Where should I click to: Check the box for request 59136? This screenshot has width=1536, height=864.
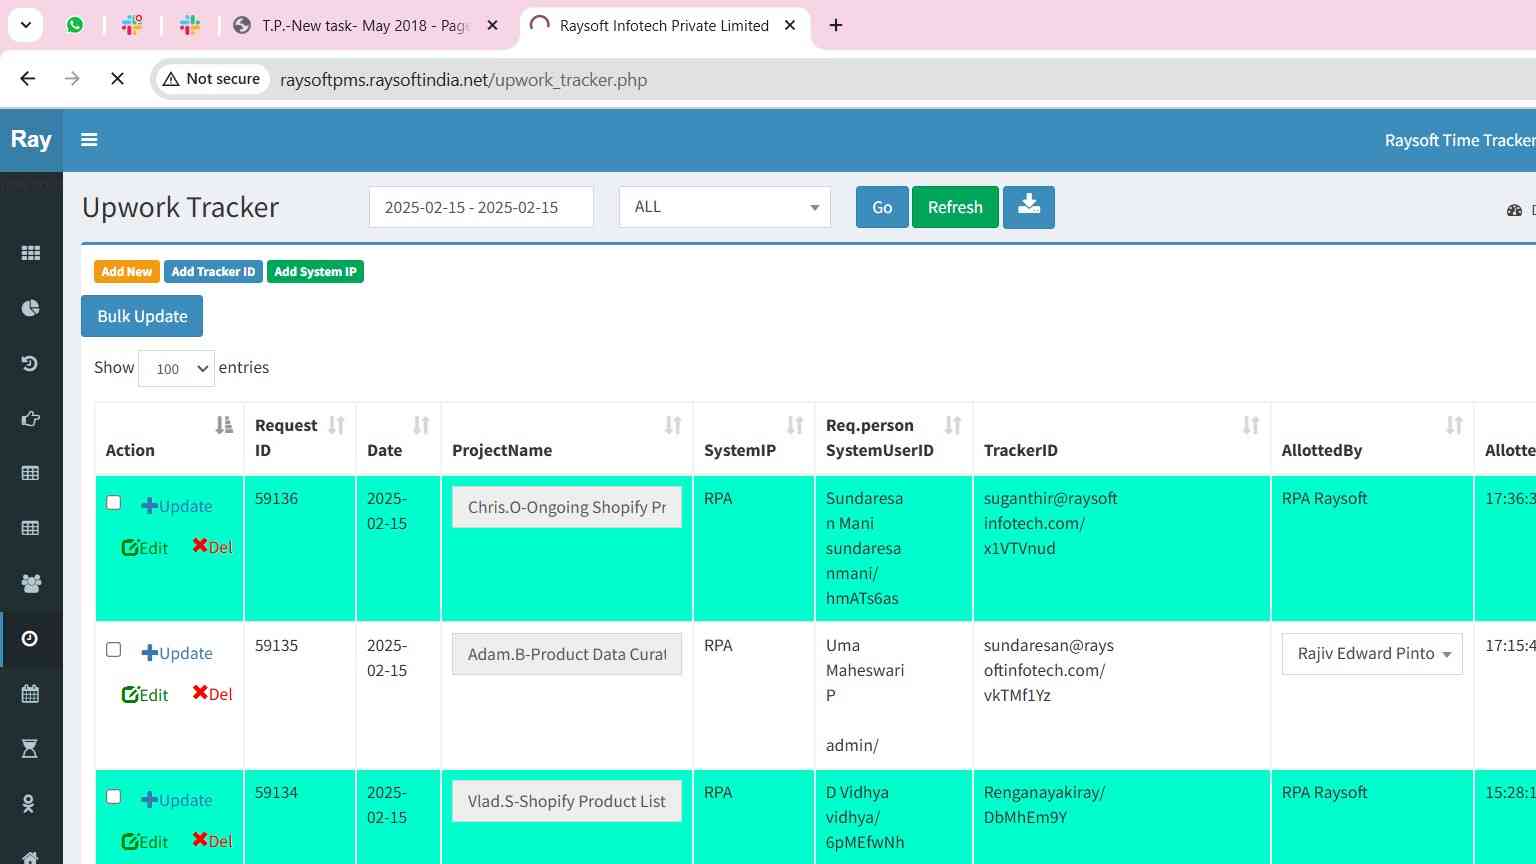[114, 503]
